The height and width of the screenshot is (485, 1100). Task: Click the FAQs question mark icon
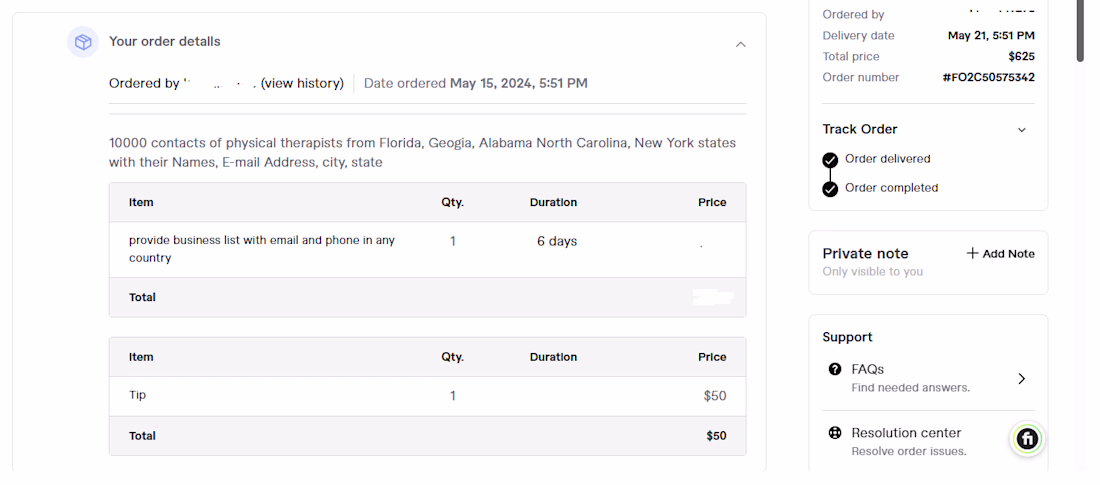pos(834,369)
